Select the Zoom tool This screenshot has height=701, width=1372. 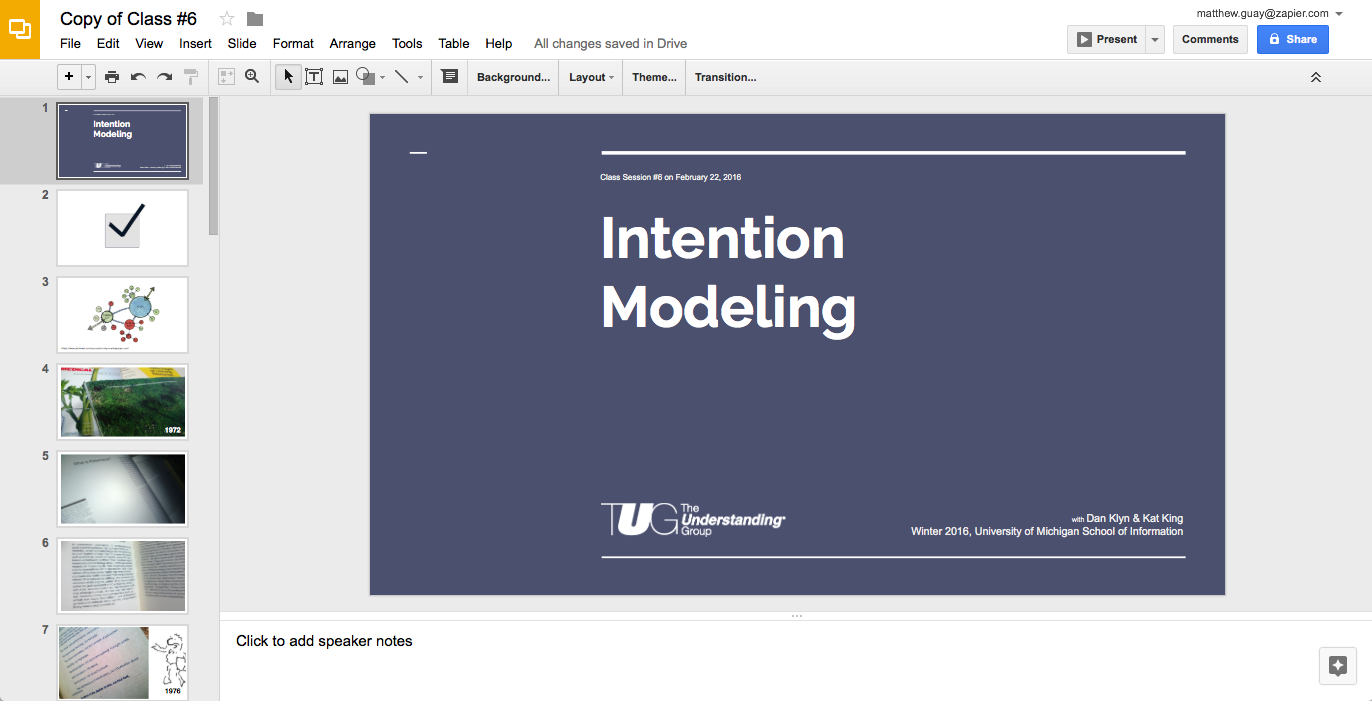pyautogui.click(x=252, y=76)
